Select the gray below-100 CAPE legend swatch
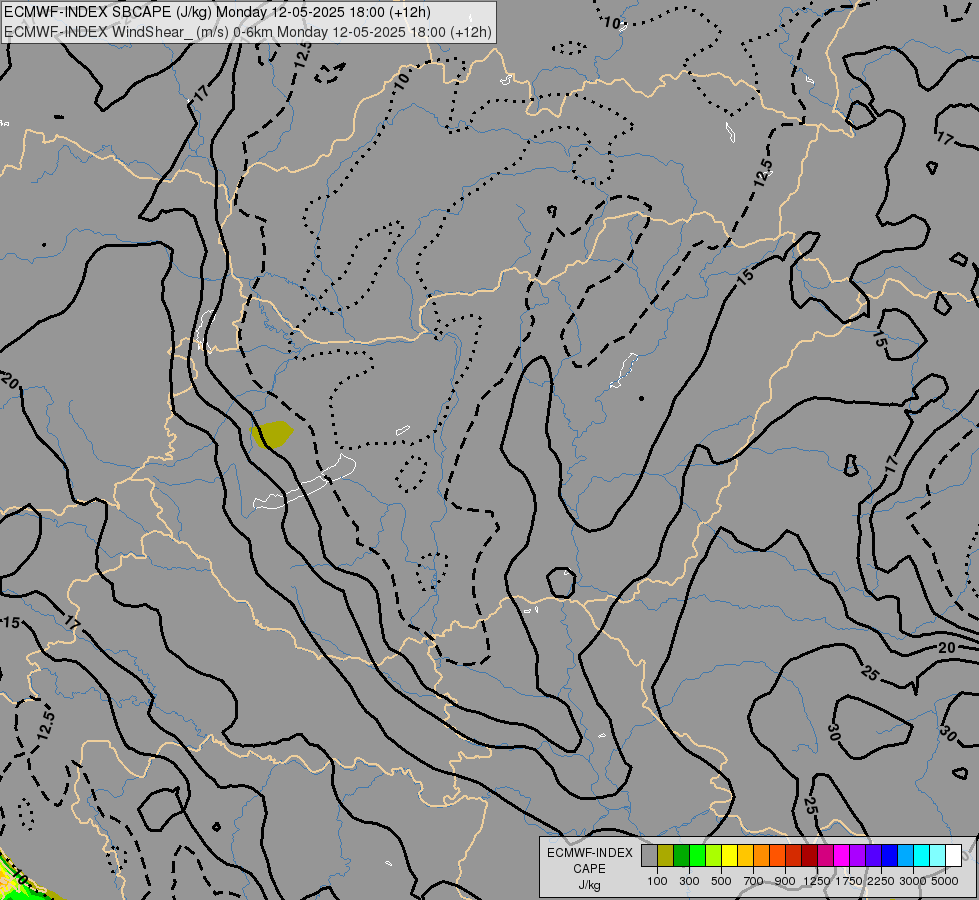This screenshot has height=900, width=979. (649, 855)
